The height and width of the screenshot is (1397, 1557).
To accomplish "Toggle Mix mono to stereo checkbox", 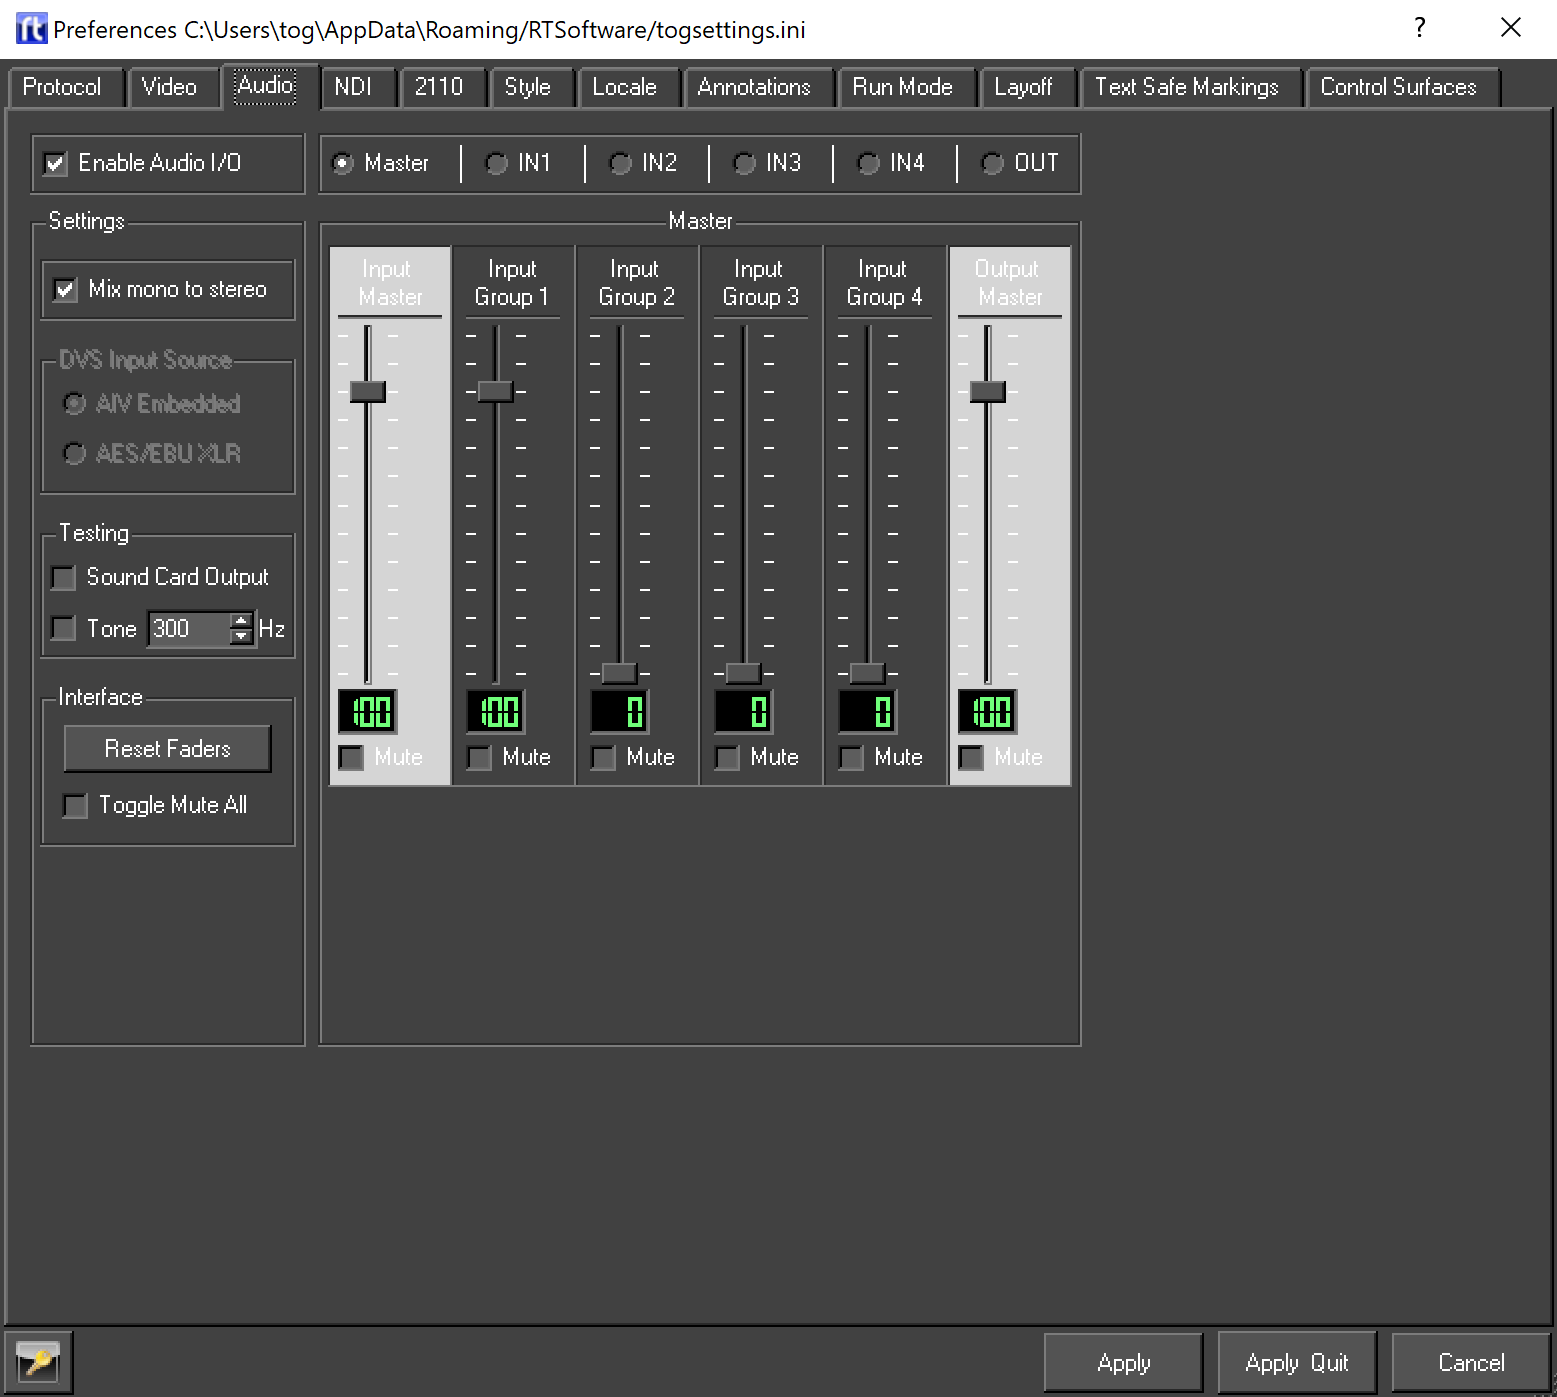I will click(65, 290).
